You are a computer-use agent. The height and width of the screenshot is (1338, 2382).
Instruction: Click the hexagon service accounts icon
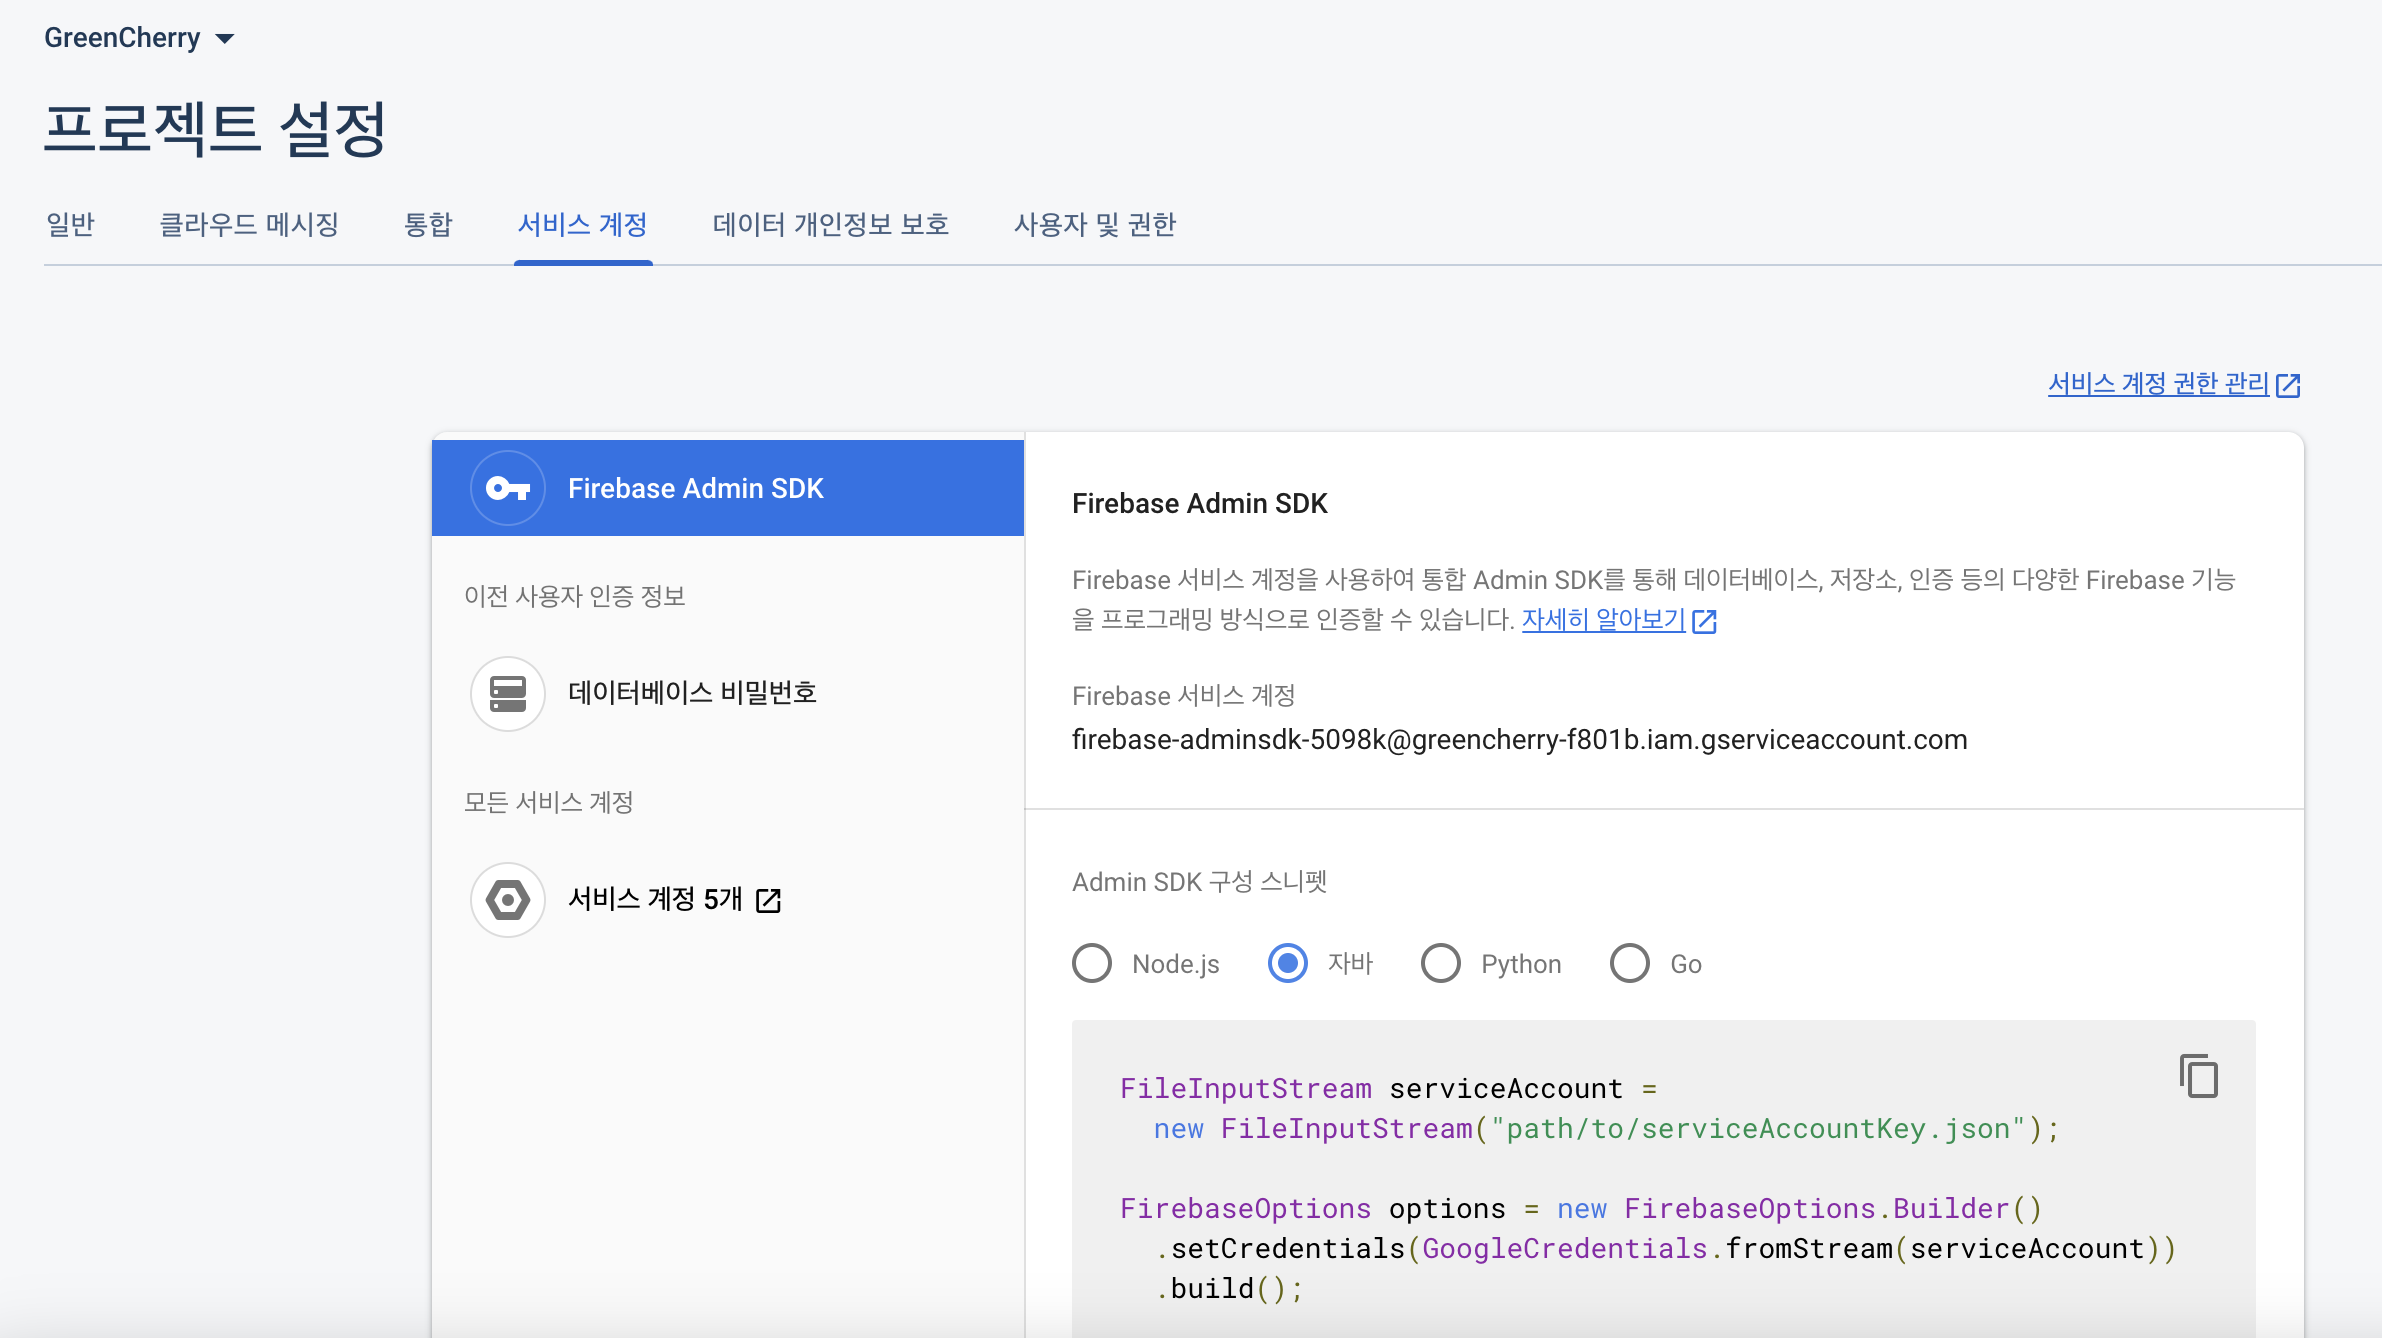[507, 900]
